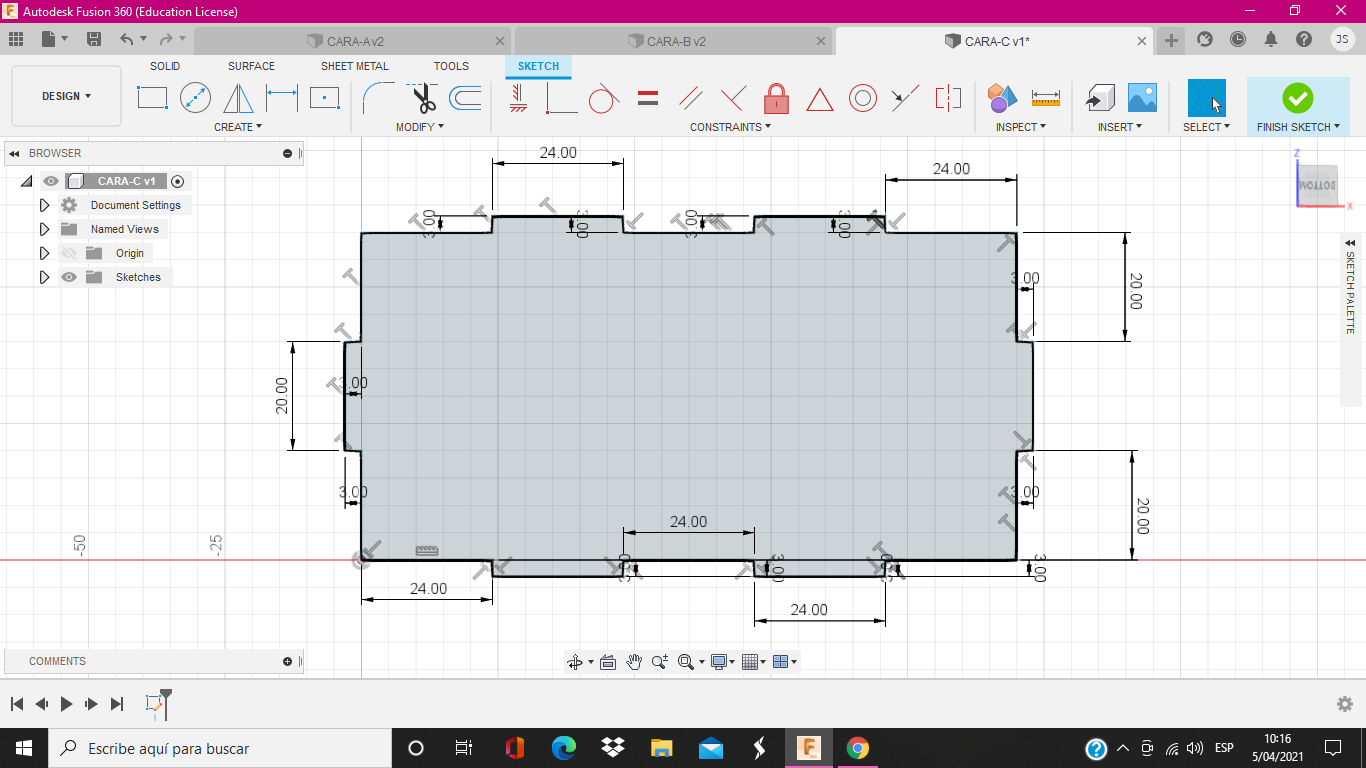Open the SELECT dropdown menu
Screen dimensions: 1366x768
1206,127
